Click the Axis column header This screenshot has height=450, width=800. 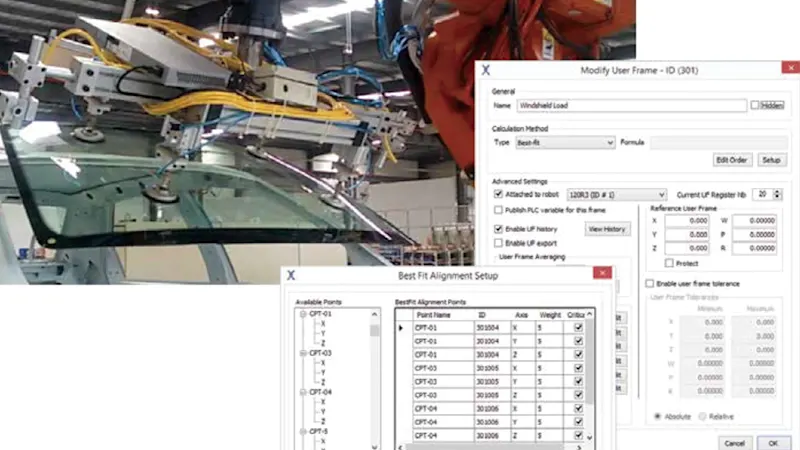click(x=522, y=315)
